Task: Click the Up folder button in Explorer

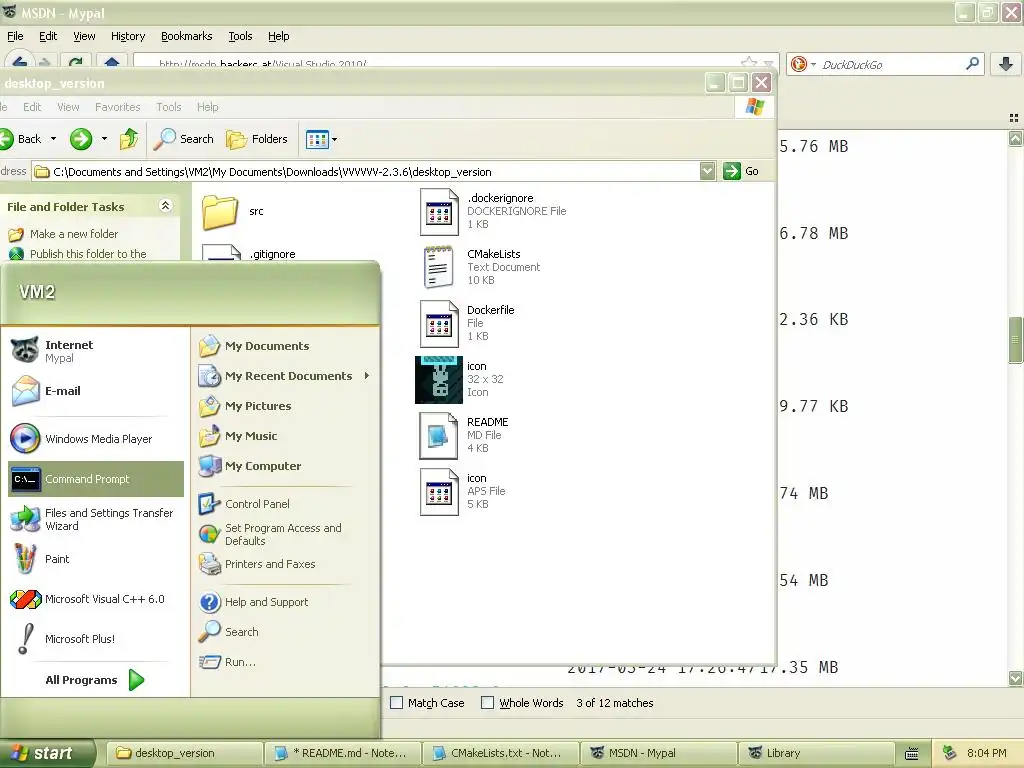Action: pyautogui.click(x=129, y=139)
